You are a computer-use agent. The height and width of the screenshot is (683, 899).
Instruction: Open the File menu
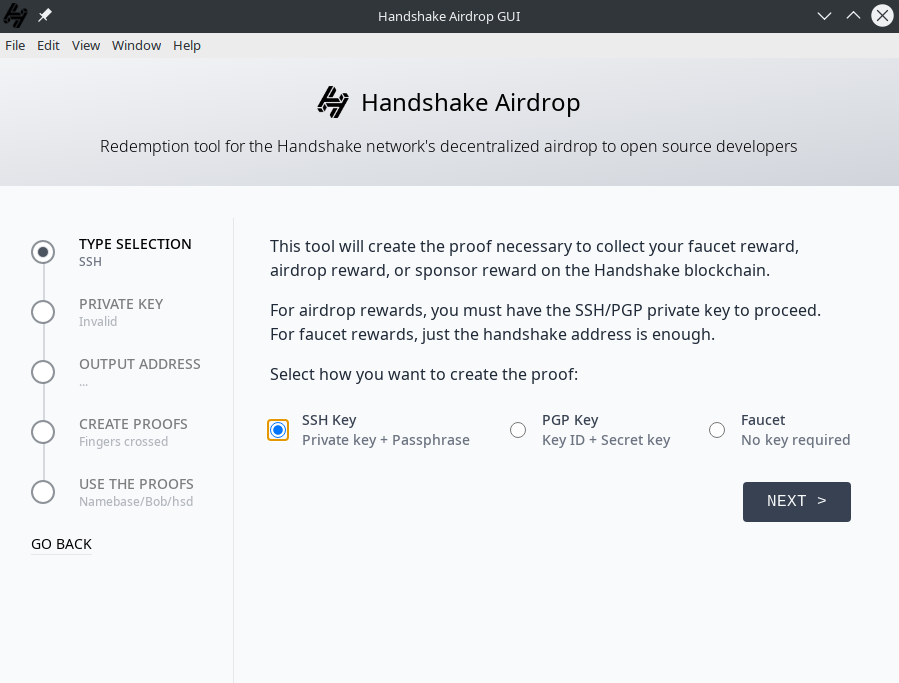click(15, 45)
